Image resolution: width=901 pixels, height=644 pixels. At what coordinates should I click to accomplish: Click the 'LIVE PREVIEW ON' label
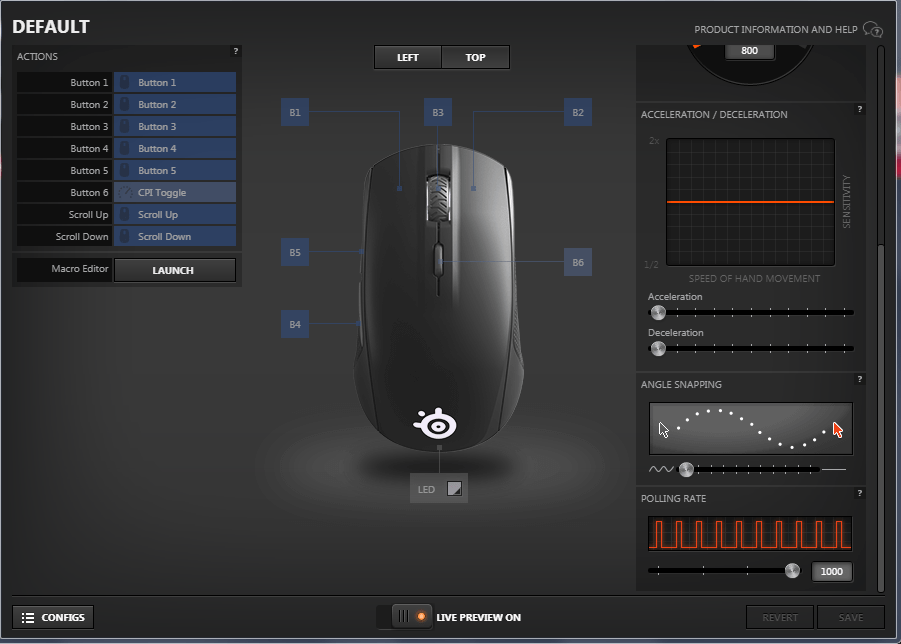pos(479,618)
